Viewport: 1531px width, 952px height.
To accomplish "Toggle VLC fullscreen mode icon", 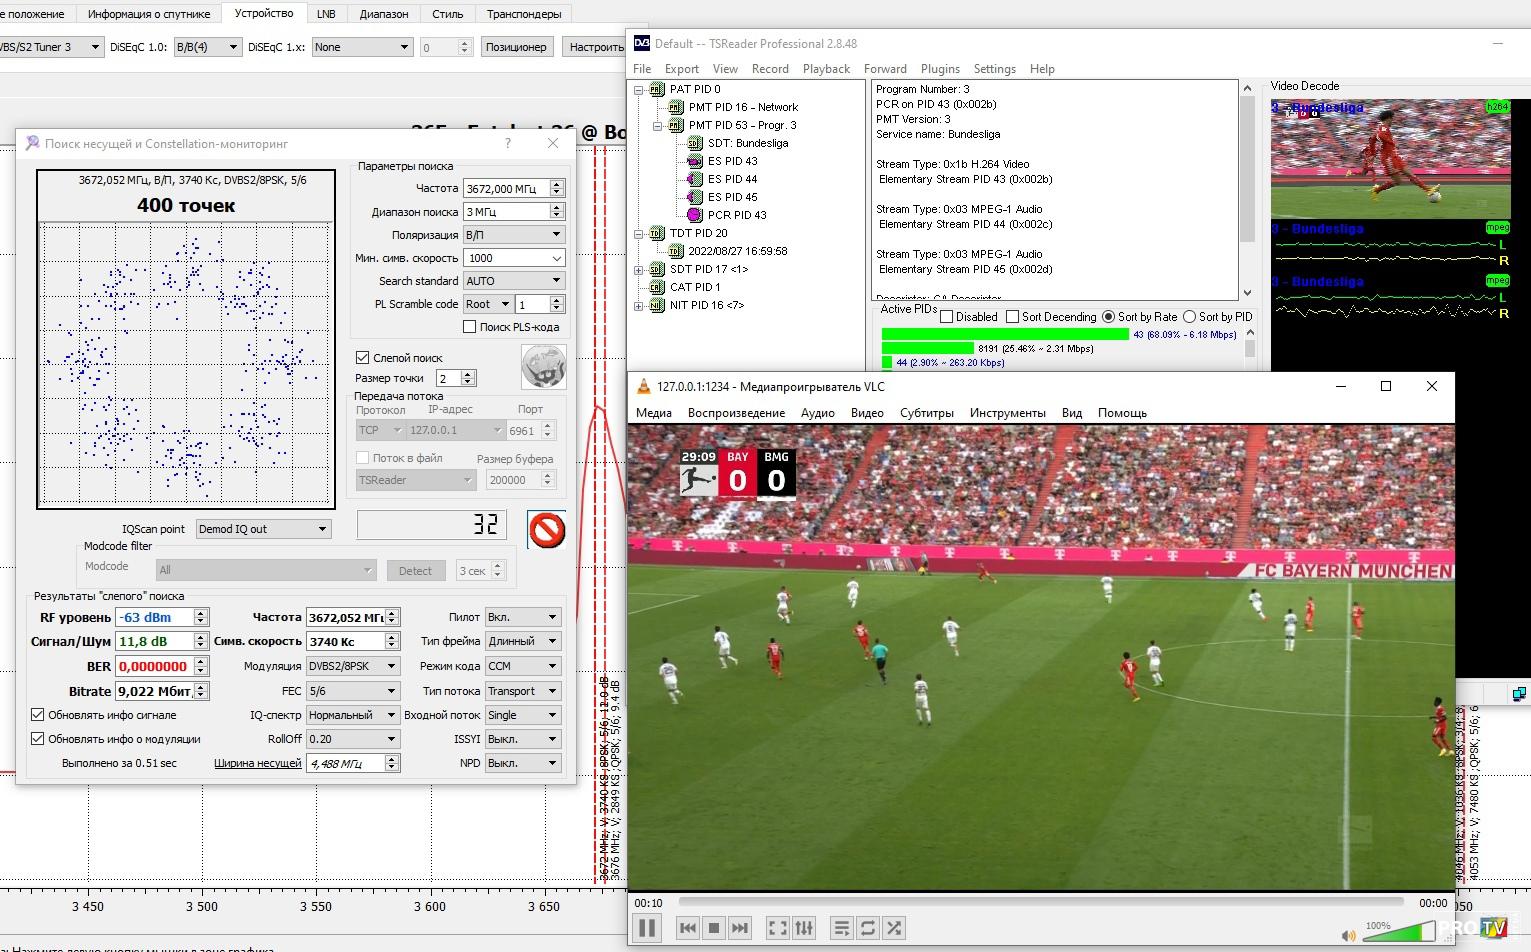I will (777, 928).
